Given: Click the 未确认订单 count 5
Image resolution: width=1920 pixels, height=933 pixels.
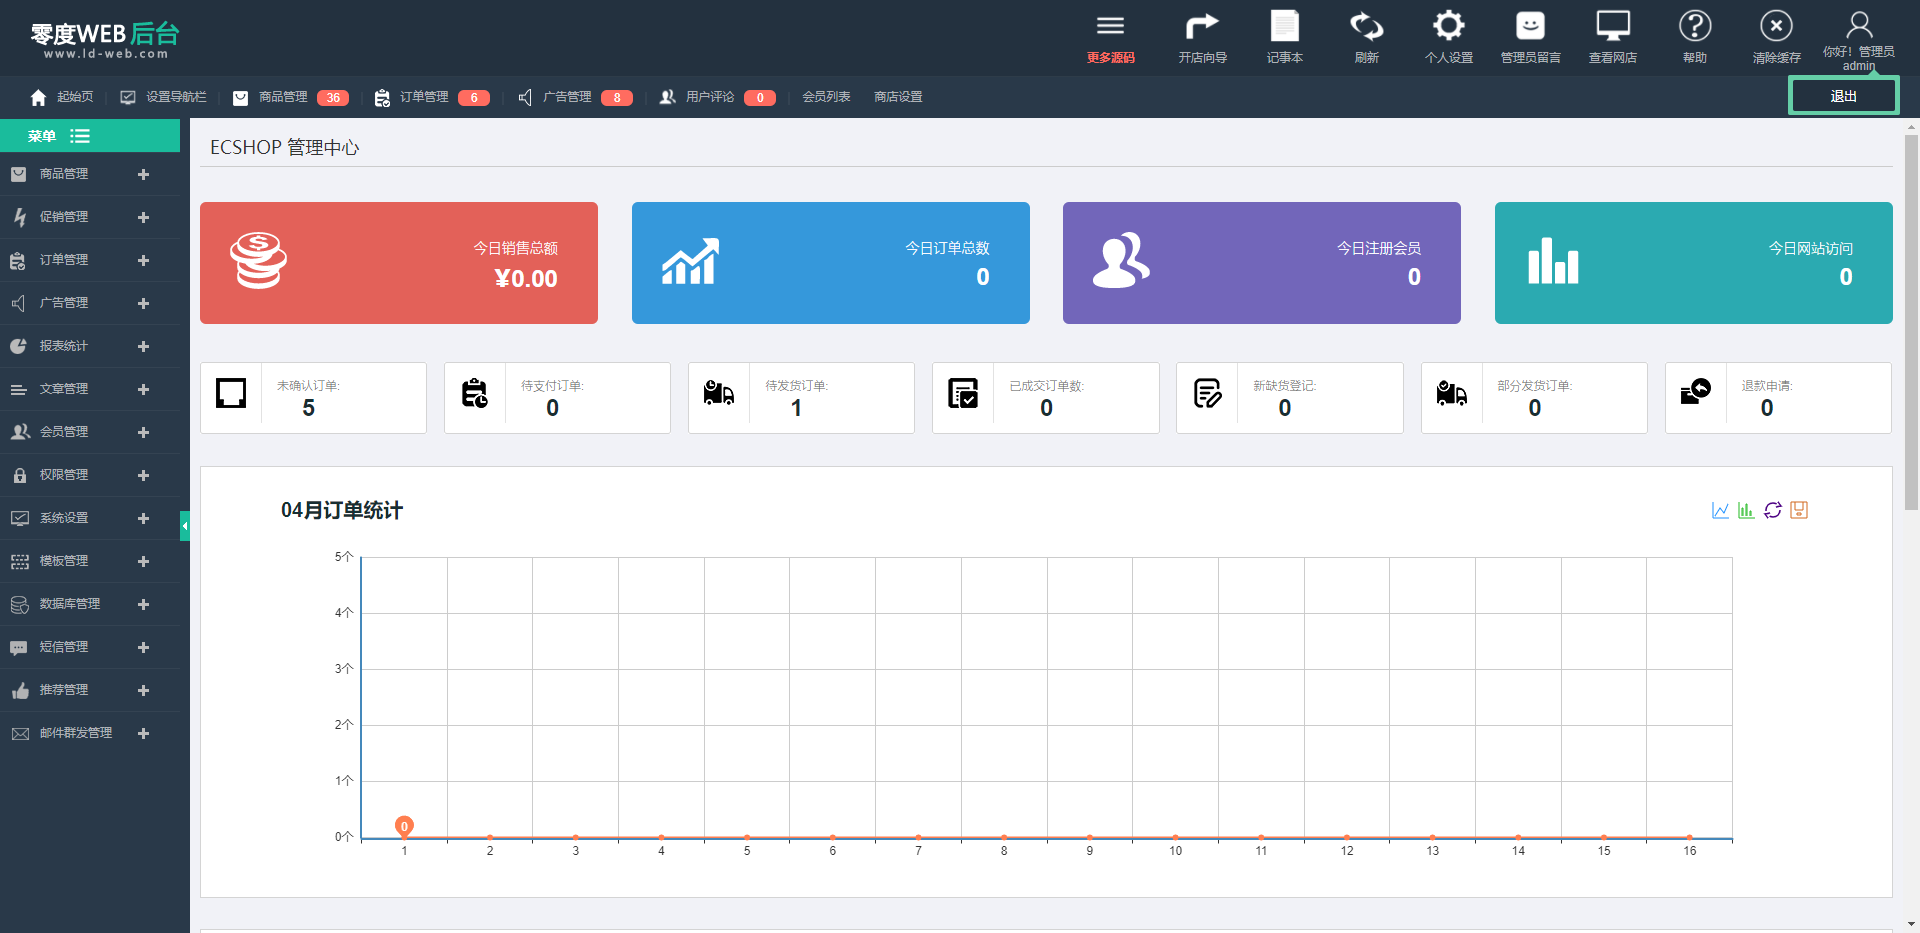Looking at the screenshot, I should (x=308, y=408).
